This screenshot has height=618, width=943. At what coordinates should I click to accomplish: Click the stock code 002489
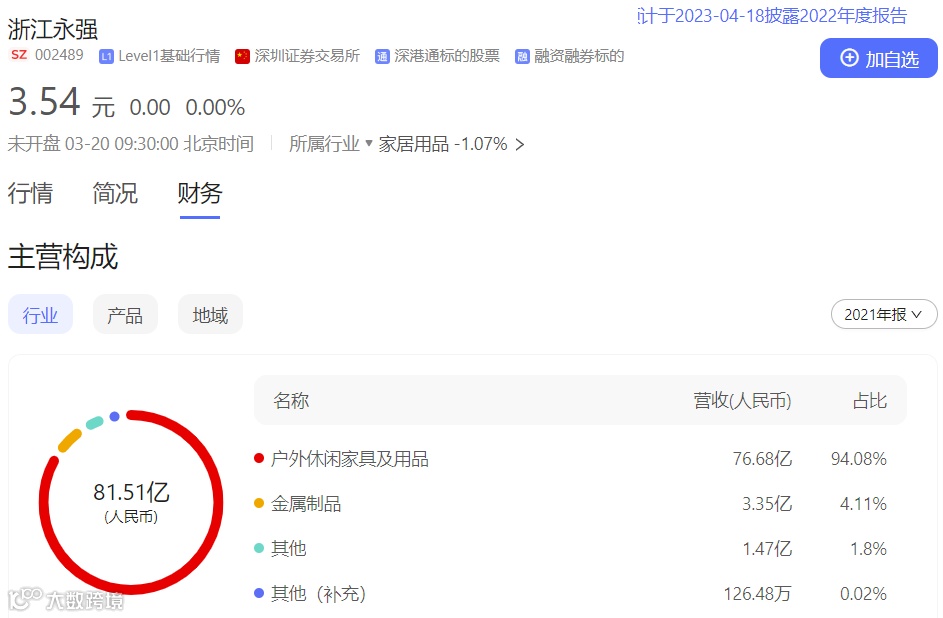click(59, 55)
